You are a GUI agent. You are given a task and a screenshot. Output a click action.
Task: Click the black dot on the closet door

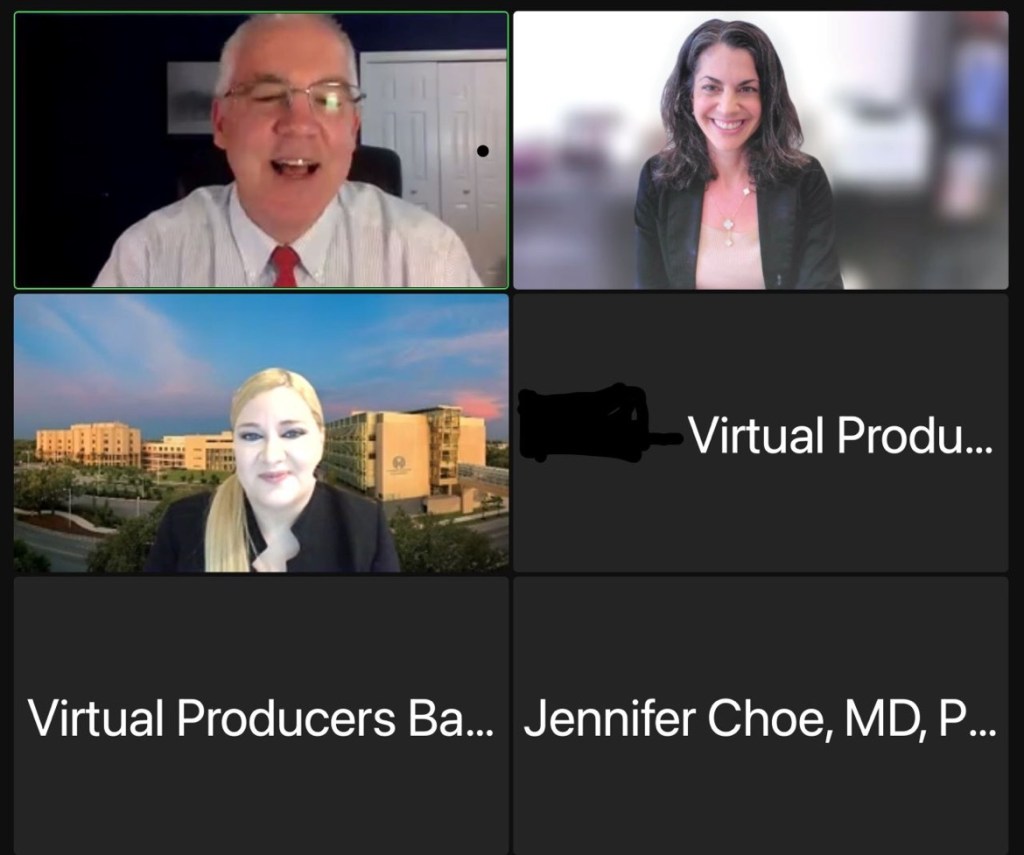click(x=483, y=151)
